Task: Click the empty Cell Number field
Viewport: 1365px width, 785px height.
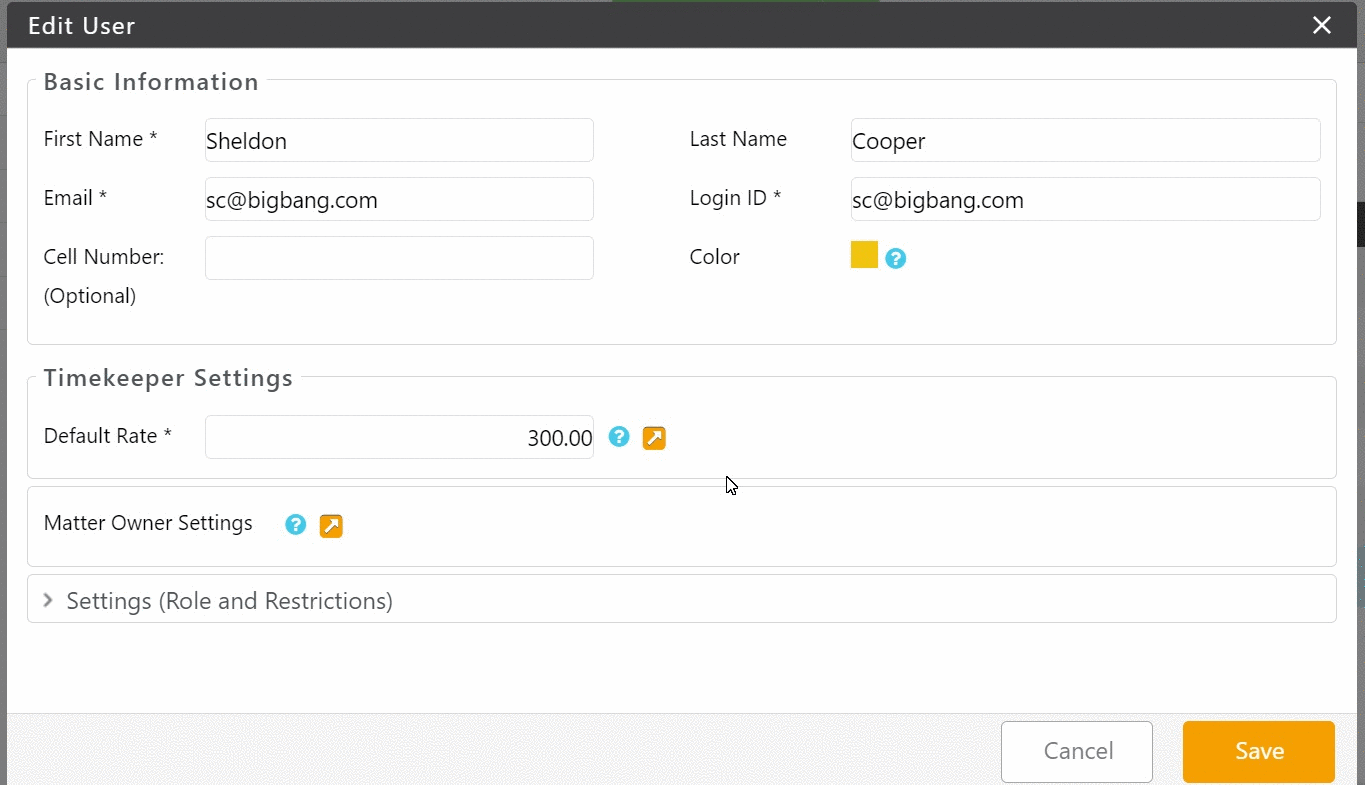Action: coord(399,258)
